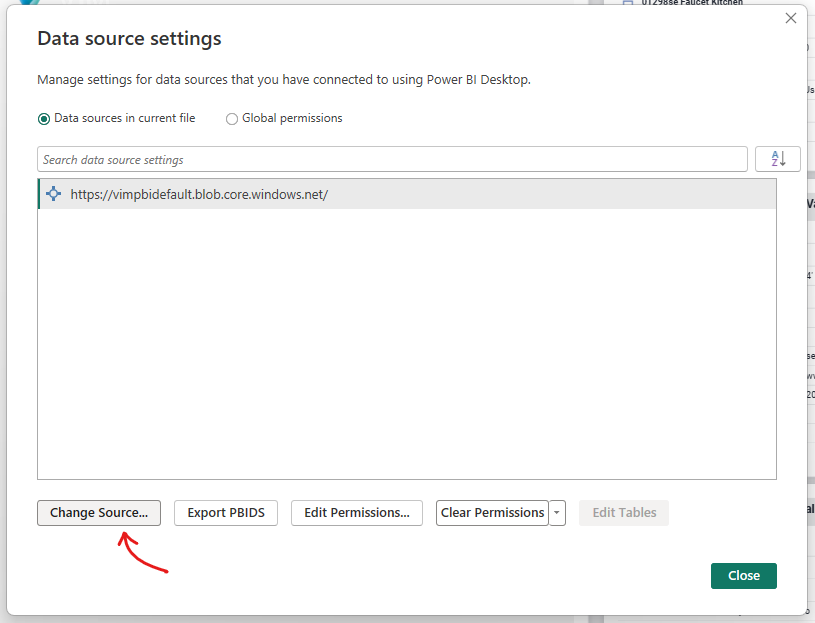
Task: Select the vimpbidefault.blob.core.windows.net URL entry
Action: click(x=199, y=195)
